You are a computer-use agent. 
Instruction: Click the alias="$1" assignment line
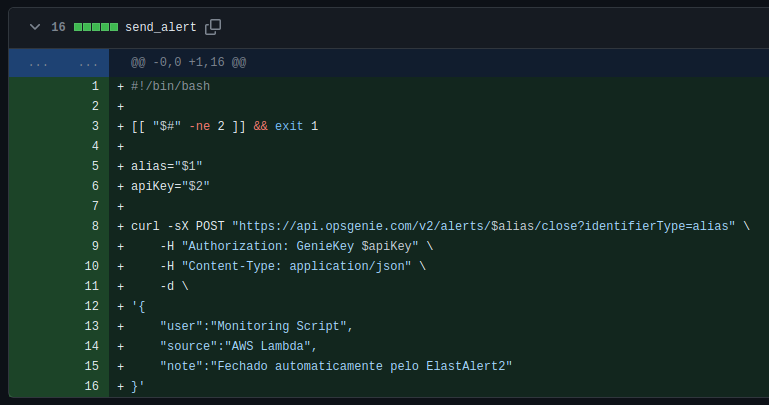click(167, 166)
